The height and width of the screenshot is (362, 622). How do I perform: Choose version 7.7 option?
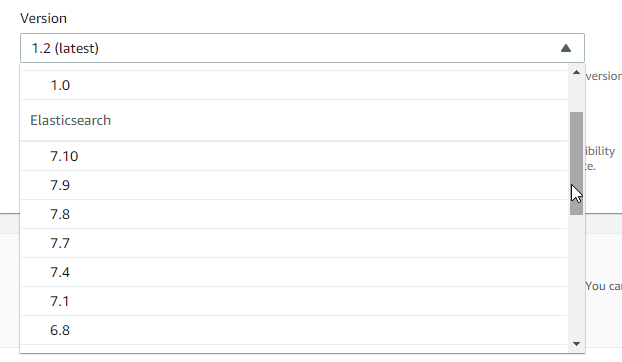[x=294, y=243]
